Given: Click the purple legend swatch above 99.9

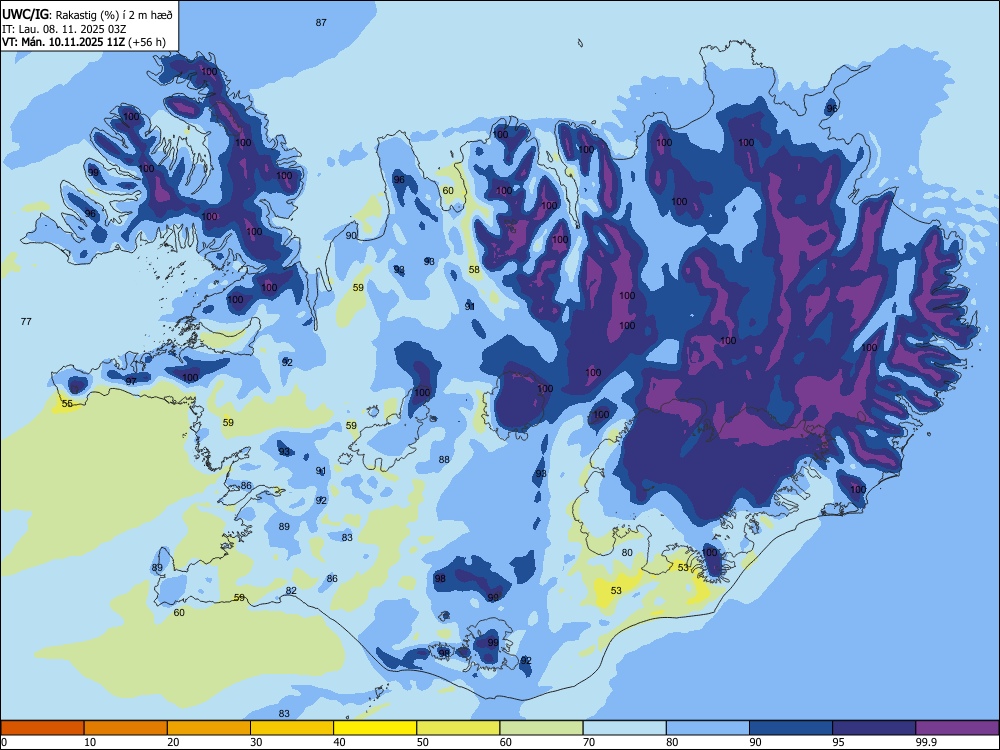Looking at the screenshot, I should point(957,728).
